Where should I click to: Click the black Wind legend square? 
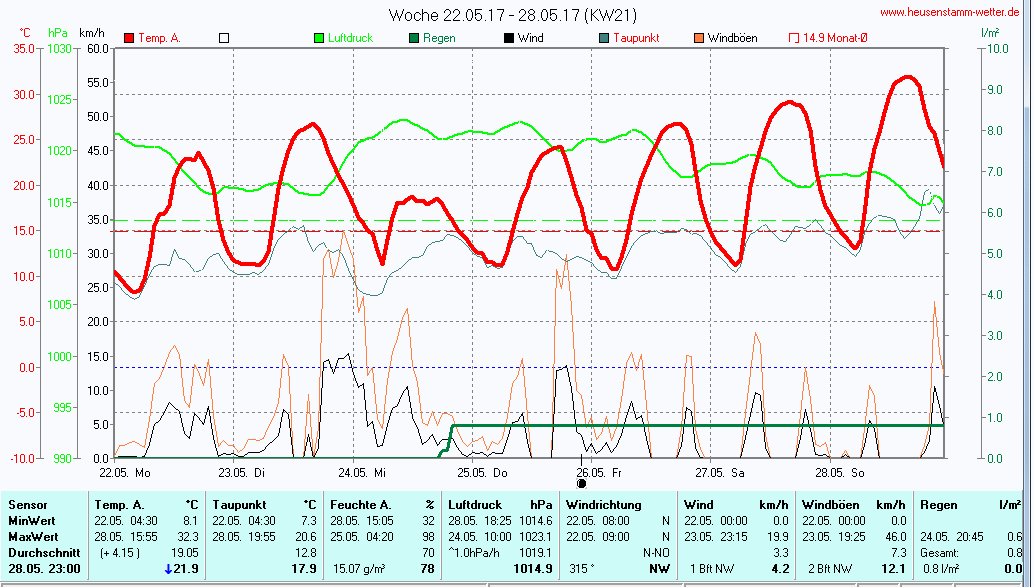pyautogui.click(x=508, y=38)
